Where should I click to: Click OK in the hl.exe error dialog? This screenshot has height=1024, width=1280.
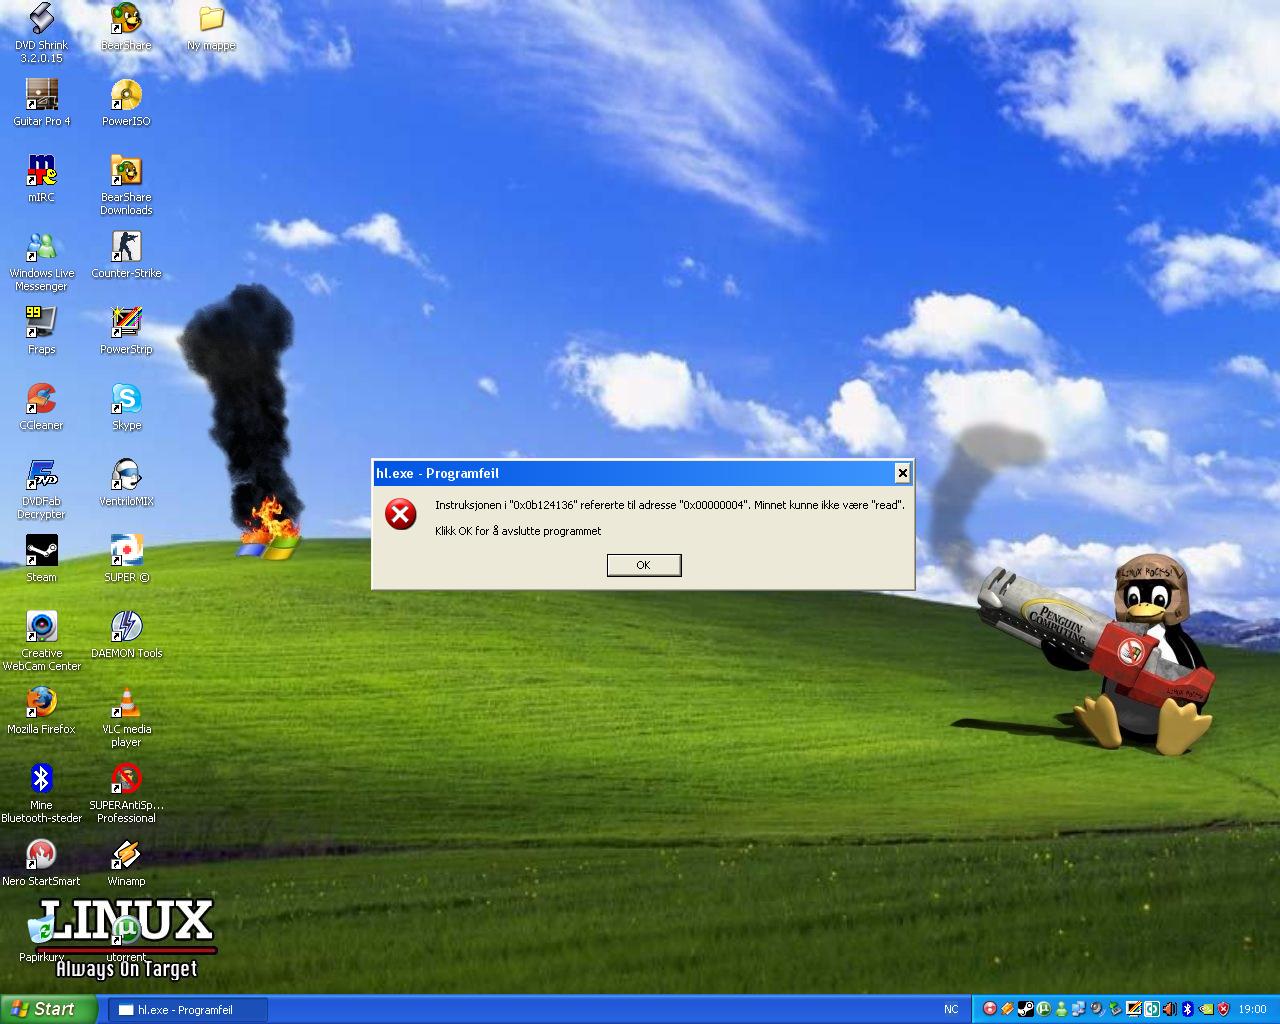tap(644, 565)
